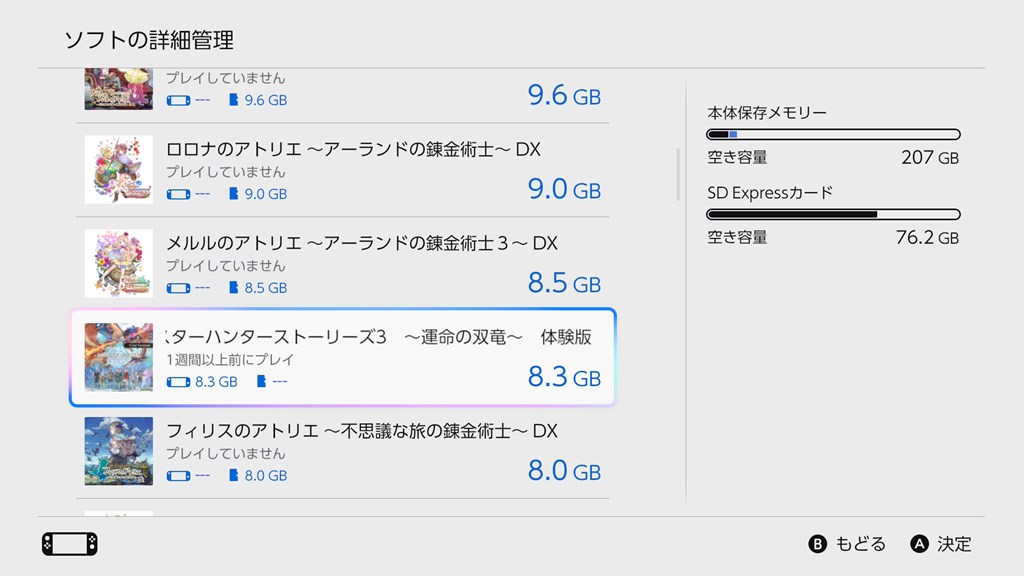
Task: Open the フィリスのアトリエ DX cover thumbnail
Action: 119,451
